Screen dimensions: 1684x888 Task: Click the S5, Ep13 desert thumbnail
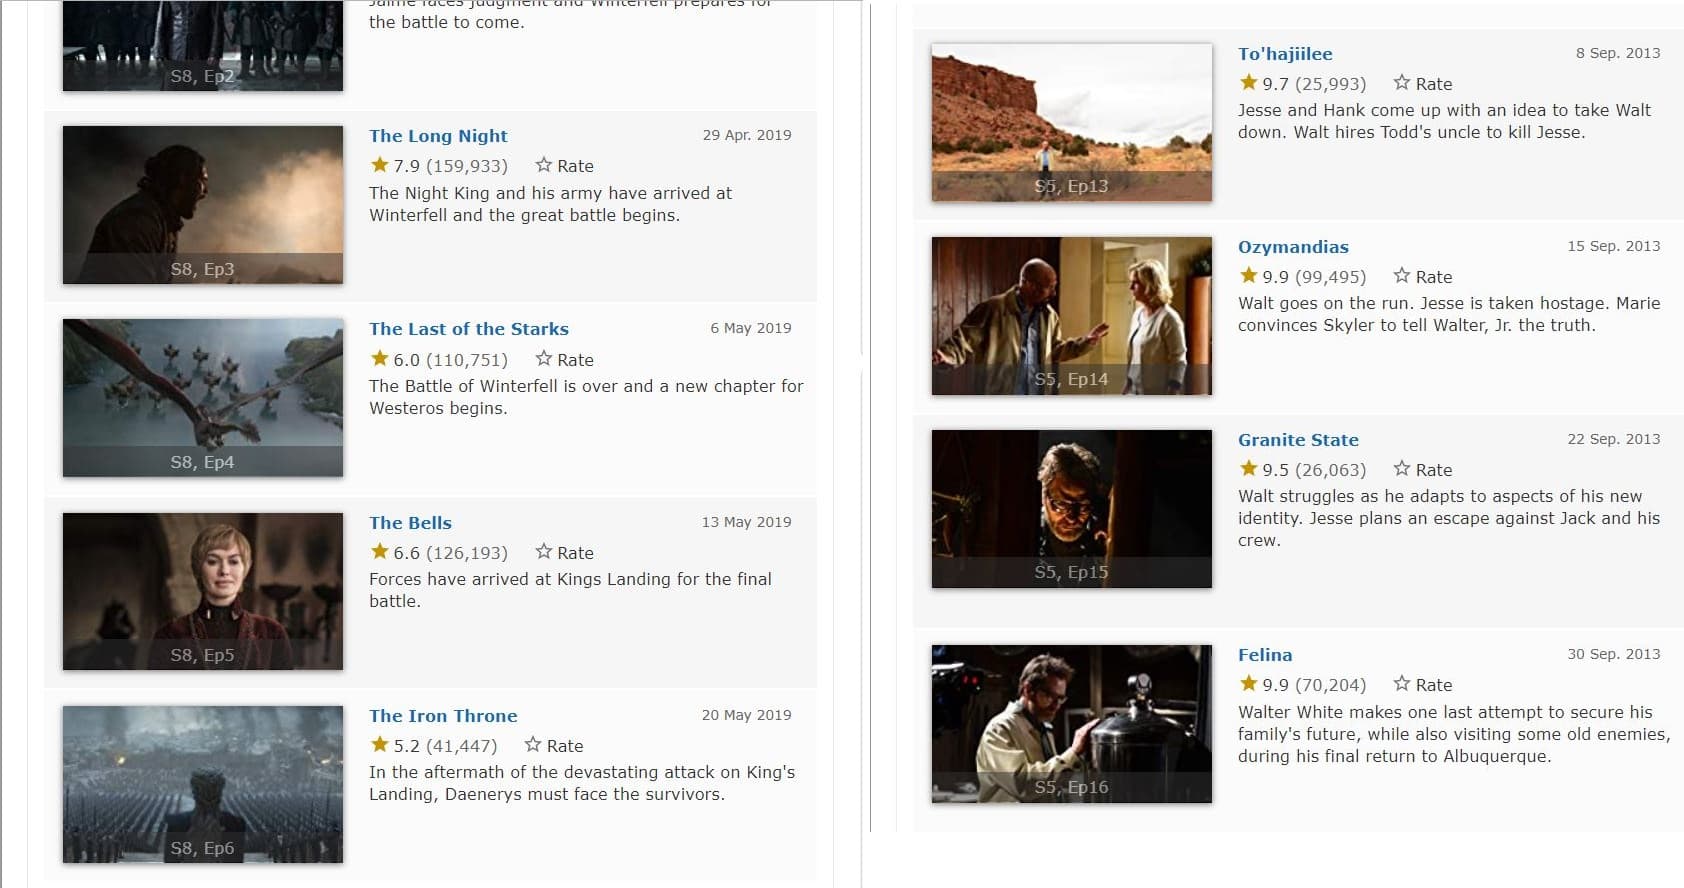tap(1072, 122)
